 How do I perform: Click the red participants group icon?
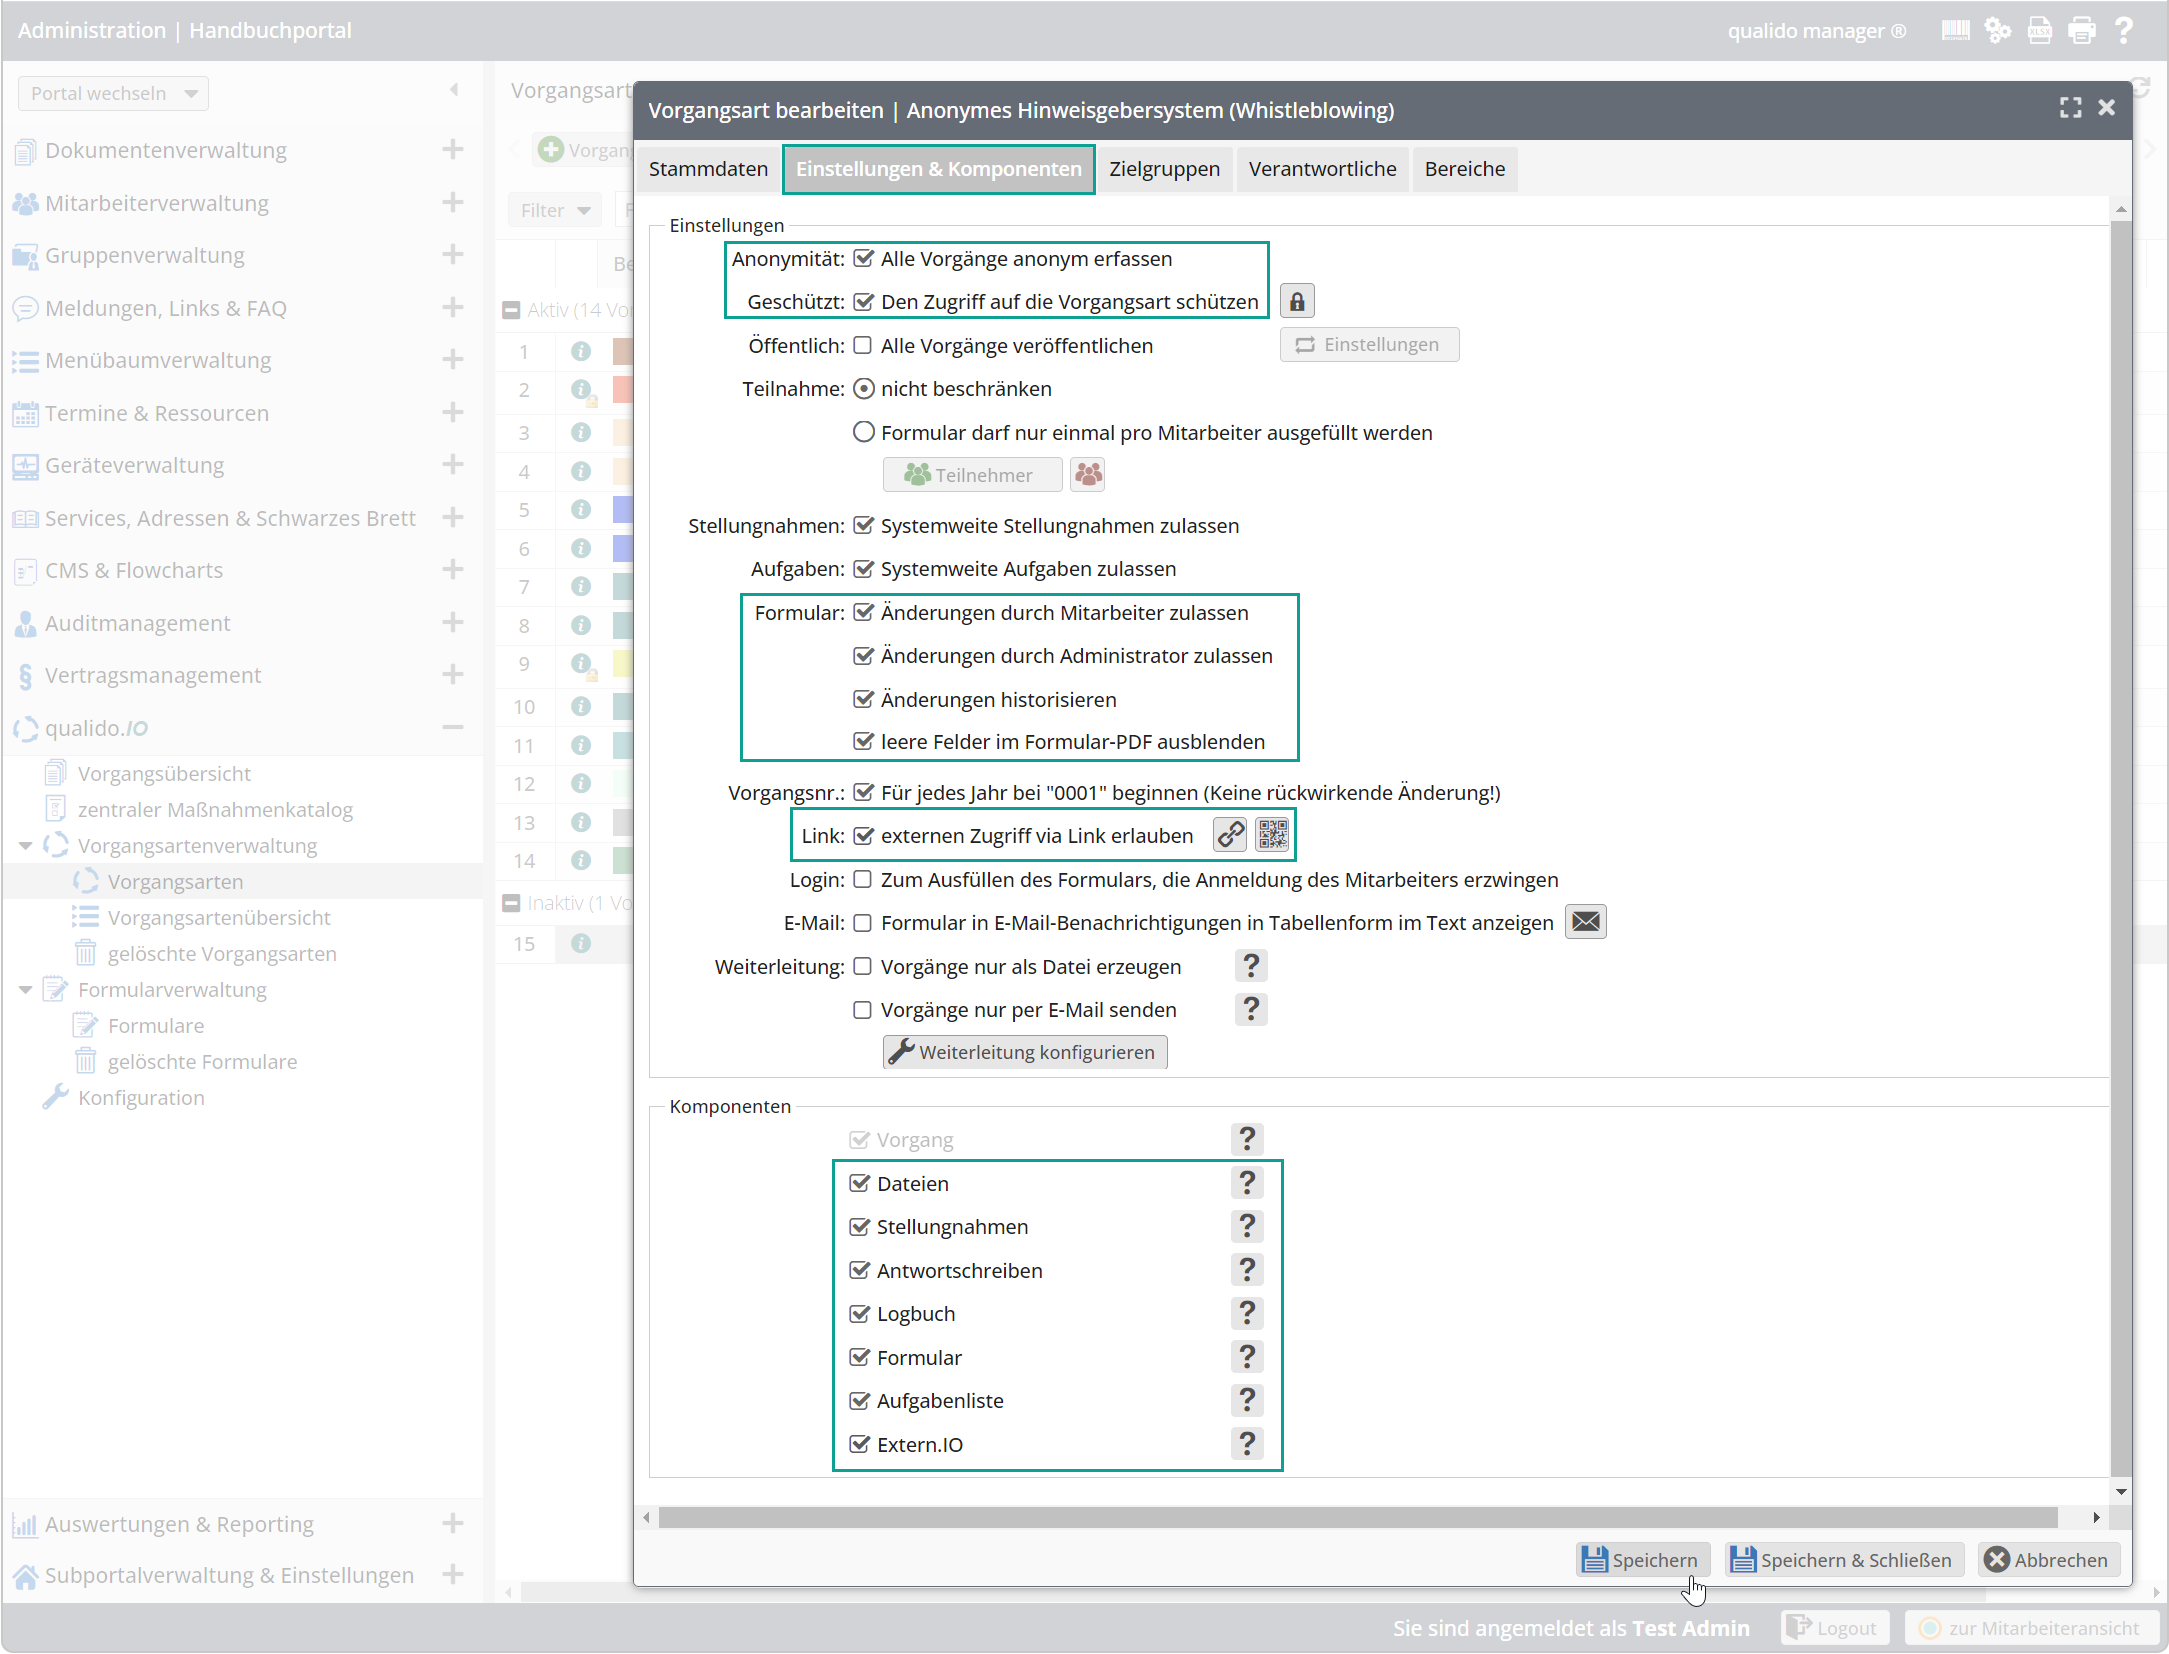[x=1088, y=474]
